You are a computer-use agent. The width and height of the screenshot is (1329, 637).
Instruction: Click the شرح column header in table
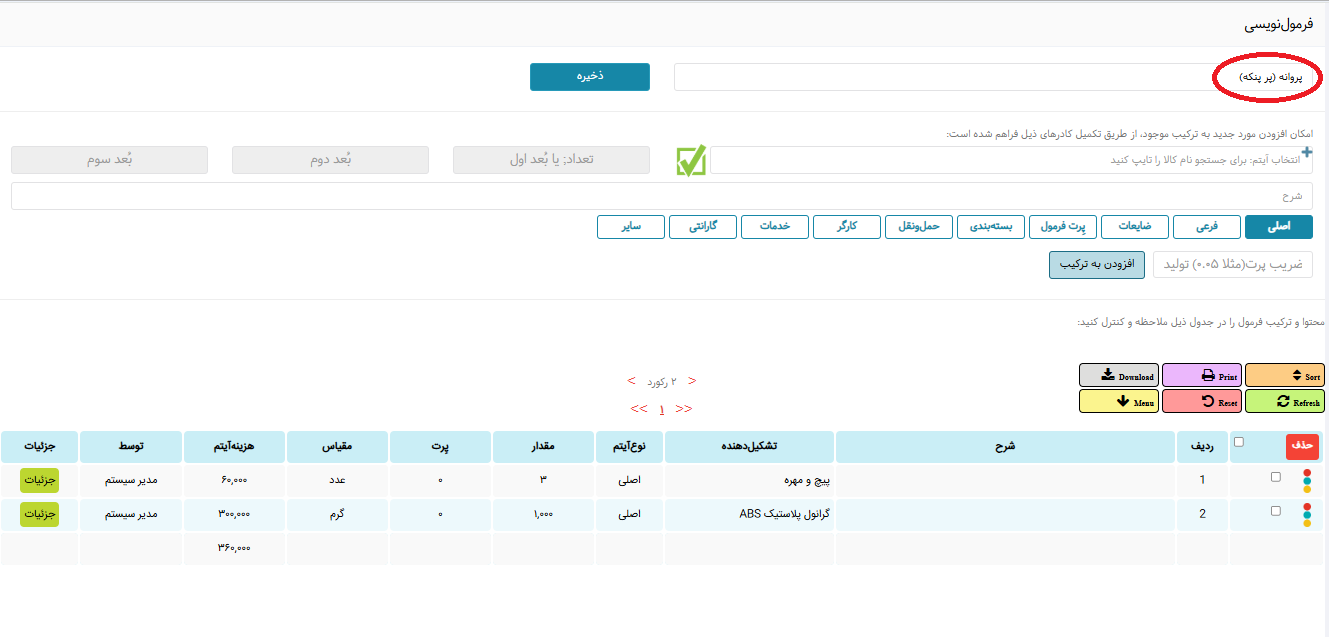[1004, 447]
